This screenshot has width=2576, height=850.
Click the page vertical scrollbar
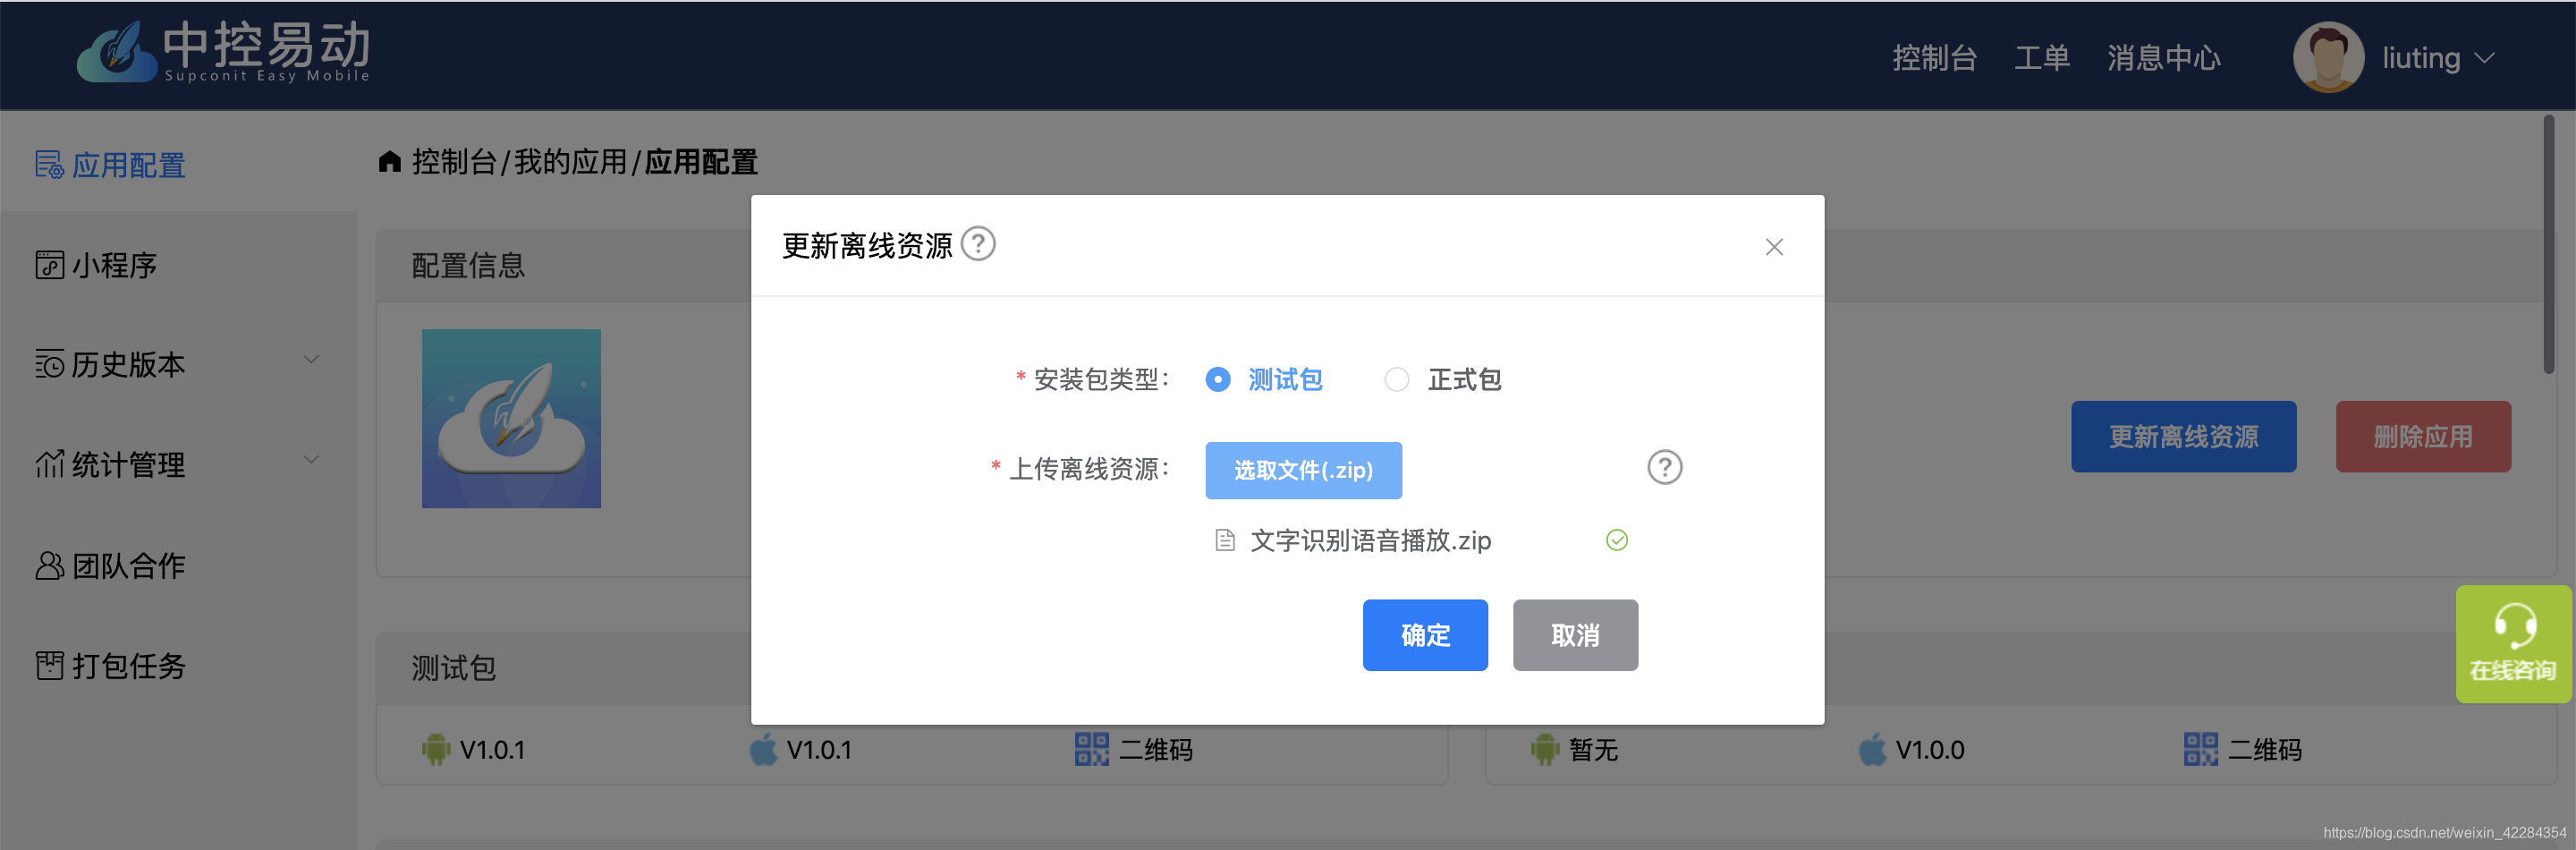point(2549,245)
